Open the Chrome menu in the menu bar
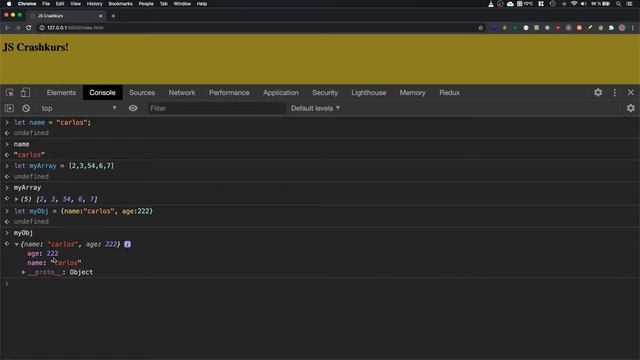Viewport: 640px width, 360px height. [x=27, y=4]
